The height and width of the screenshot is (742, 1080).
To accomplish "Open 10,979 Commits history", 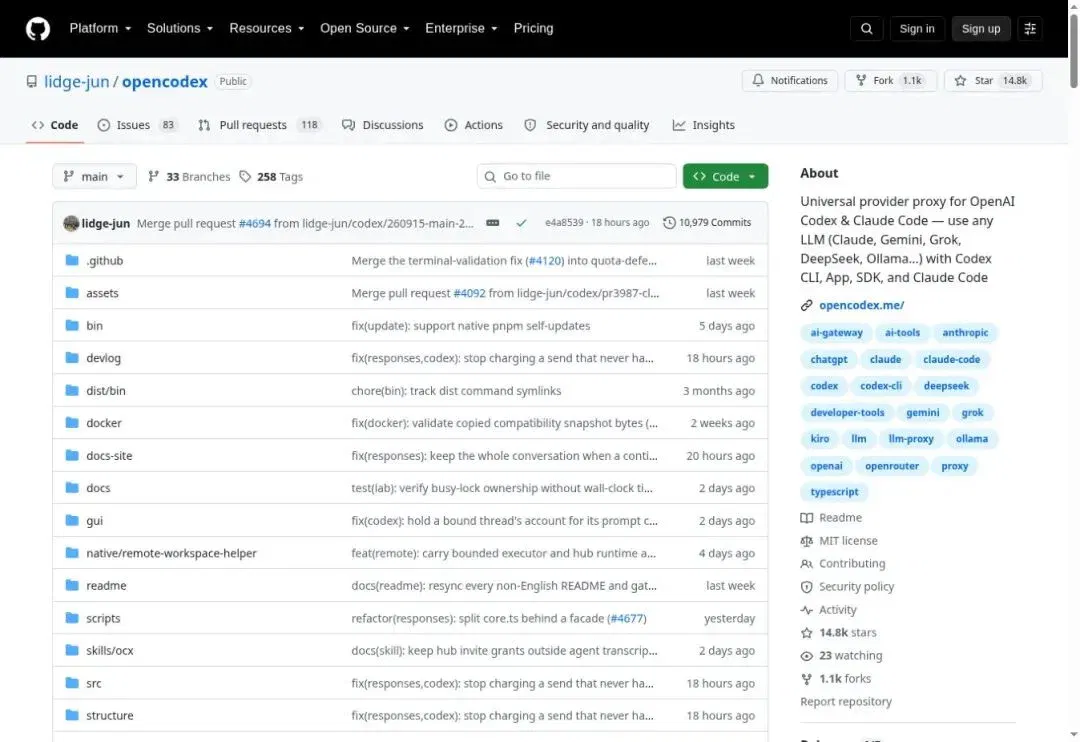I will click(707, 223).
